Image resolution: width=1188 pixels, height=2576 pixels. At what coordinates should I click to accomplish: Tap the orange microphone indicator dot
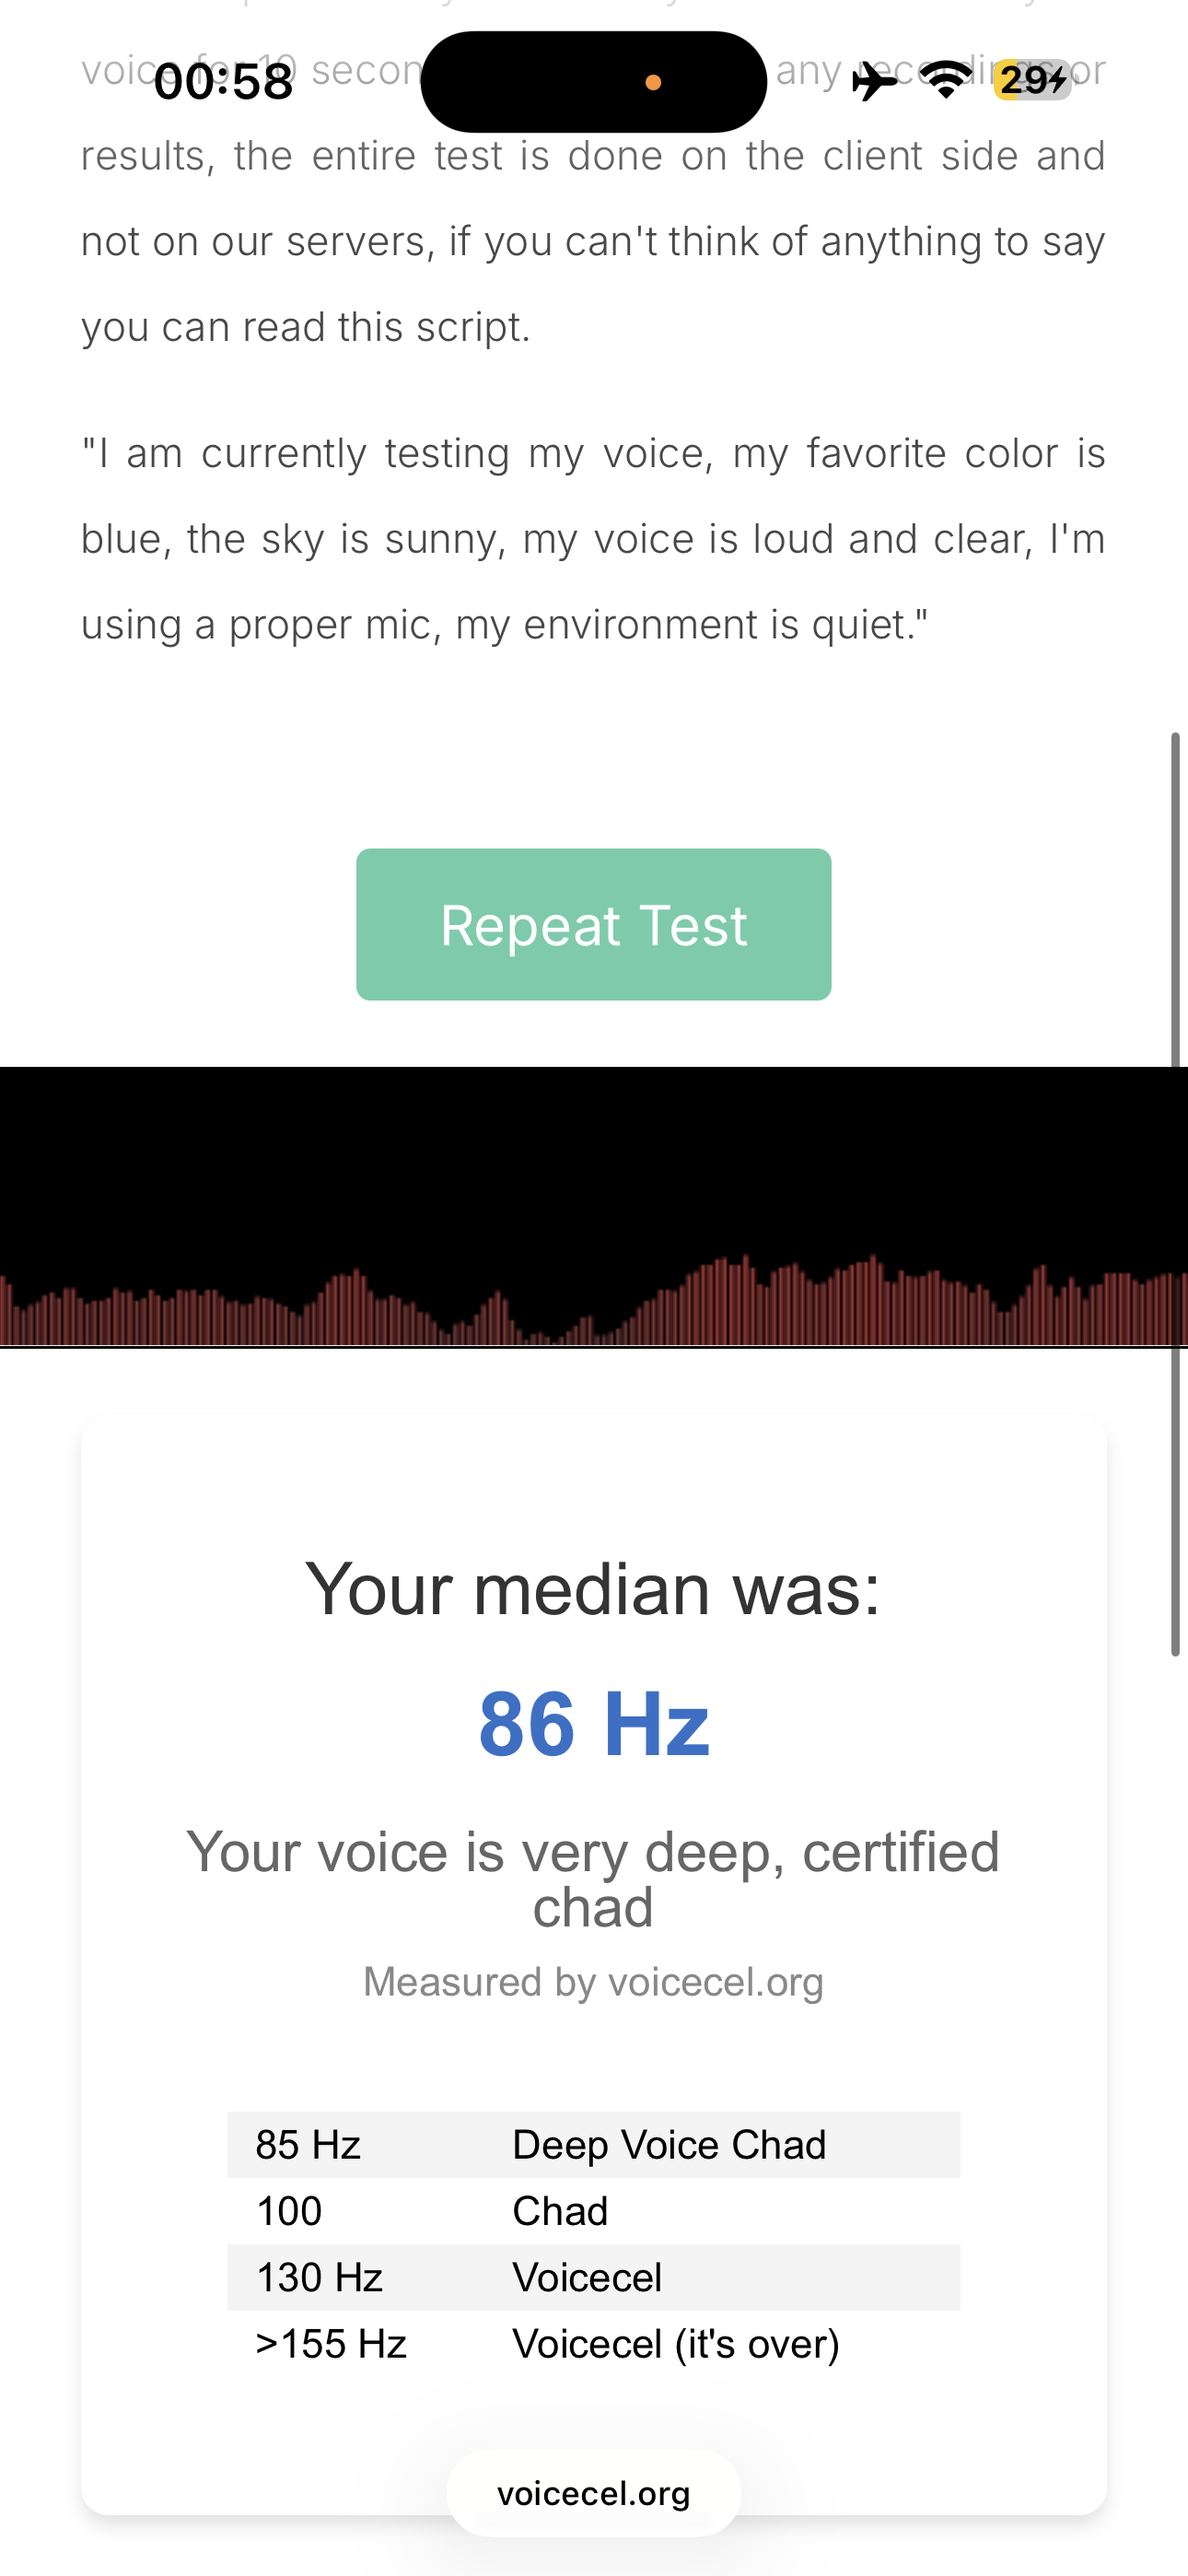653,83
